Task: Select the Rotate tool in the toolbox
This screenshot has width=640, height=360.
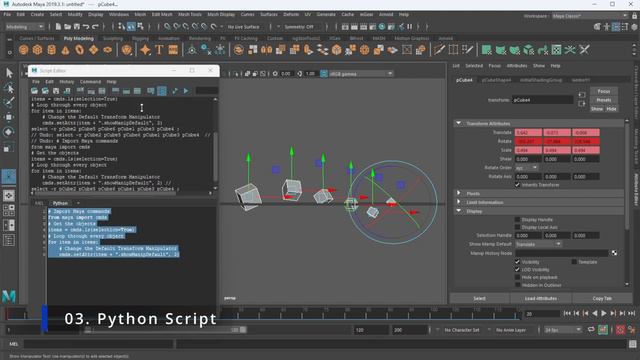Action: (9, 132)
